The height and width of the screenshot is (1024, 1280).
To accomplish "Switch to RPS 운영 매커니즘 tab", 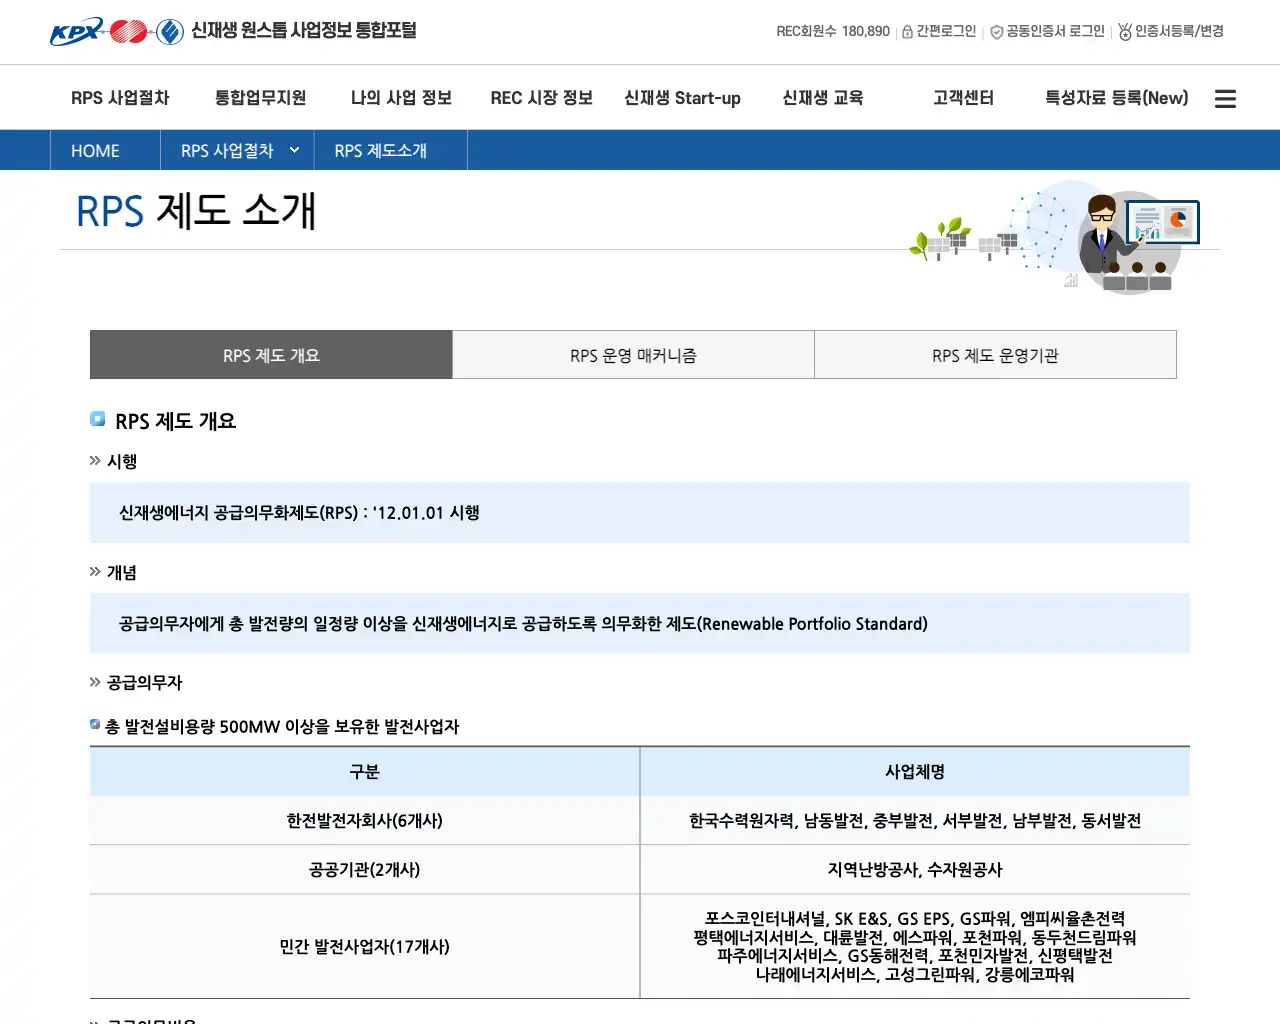I will click(633, 355).
